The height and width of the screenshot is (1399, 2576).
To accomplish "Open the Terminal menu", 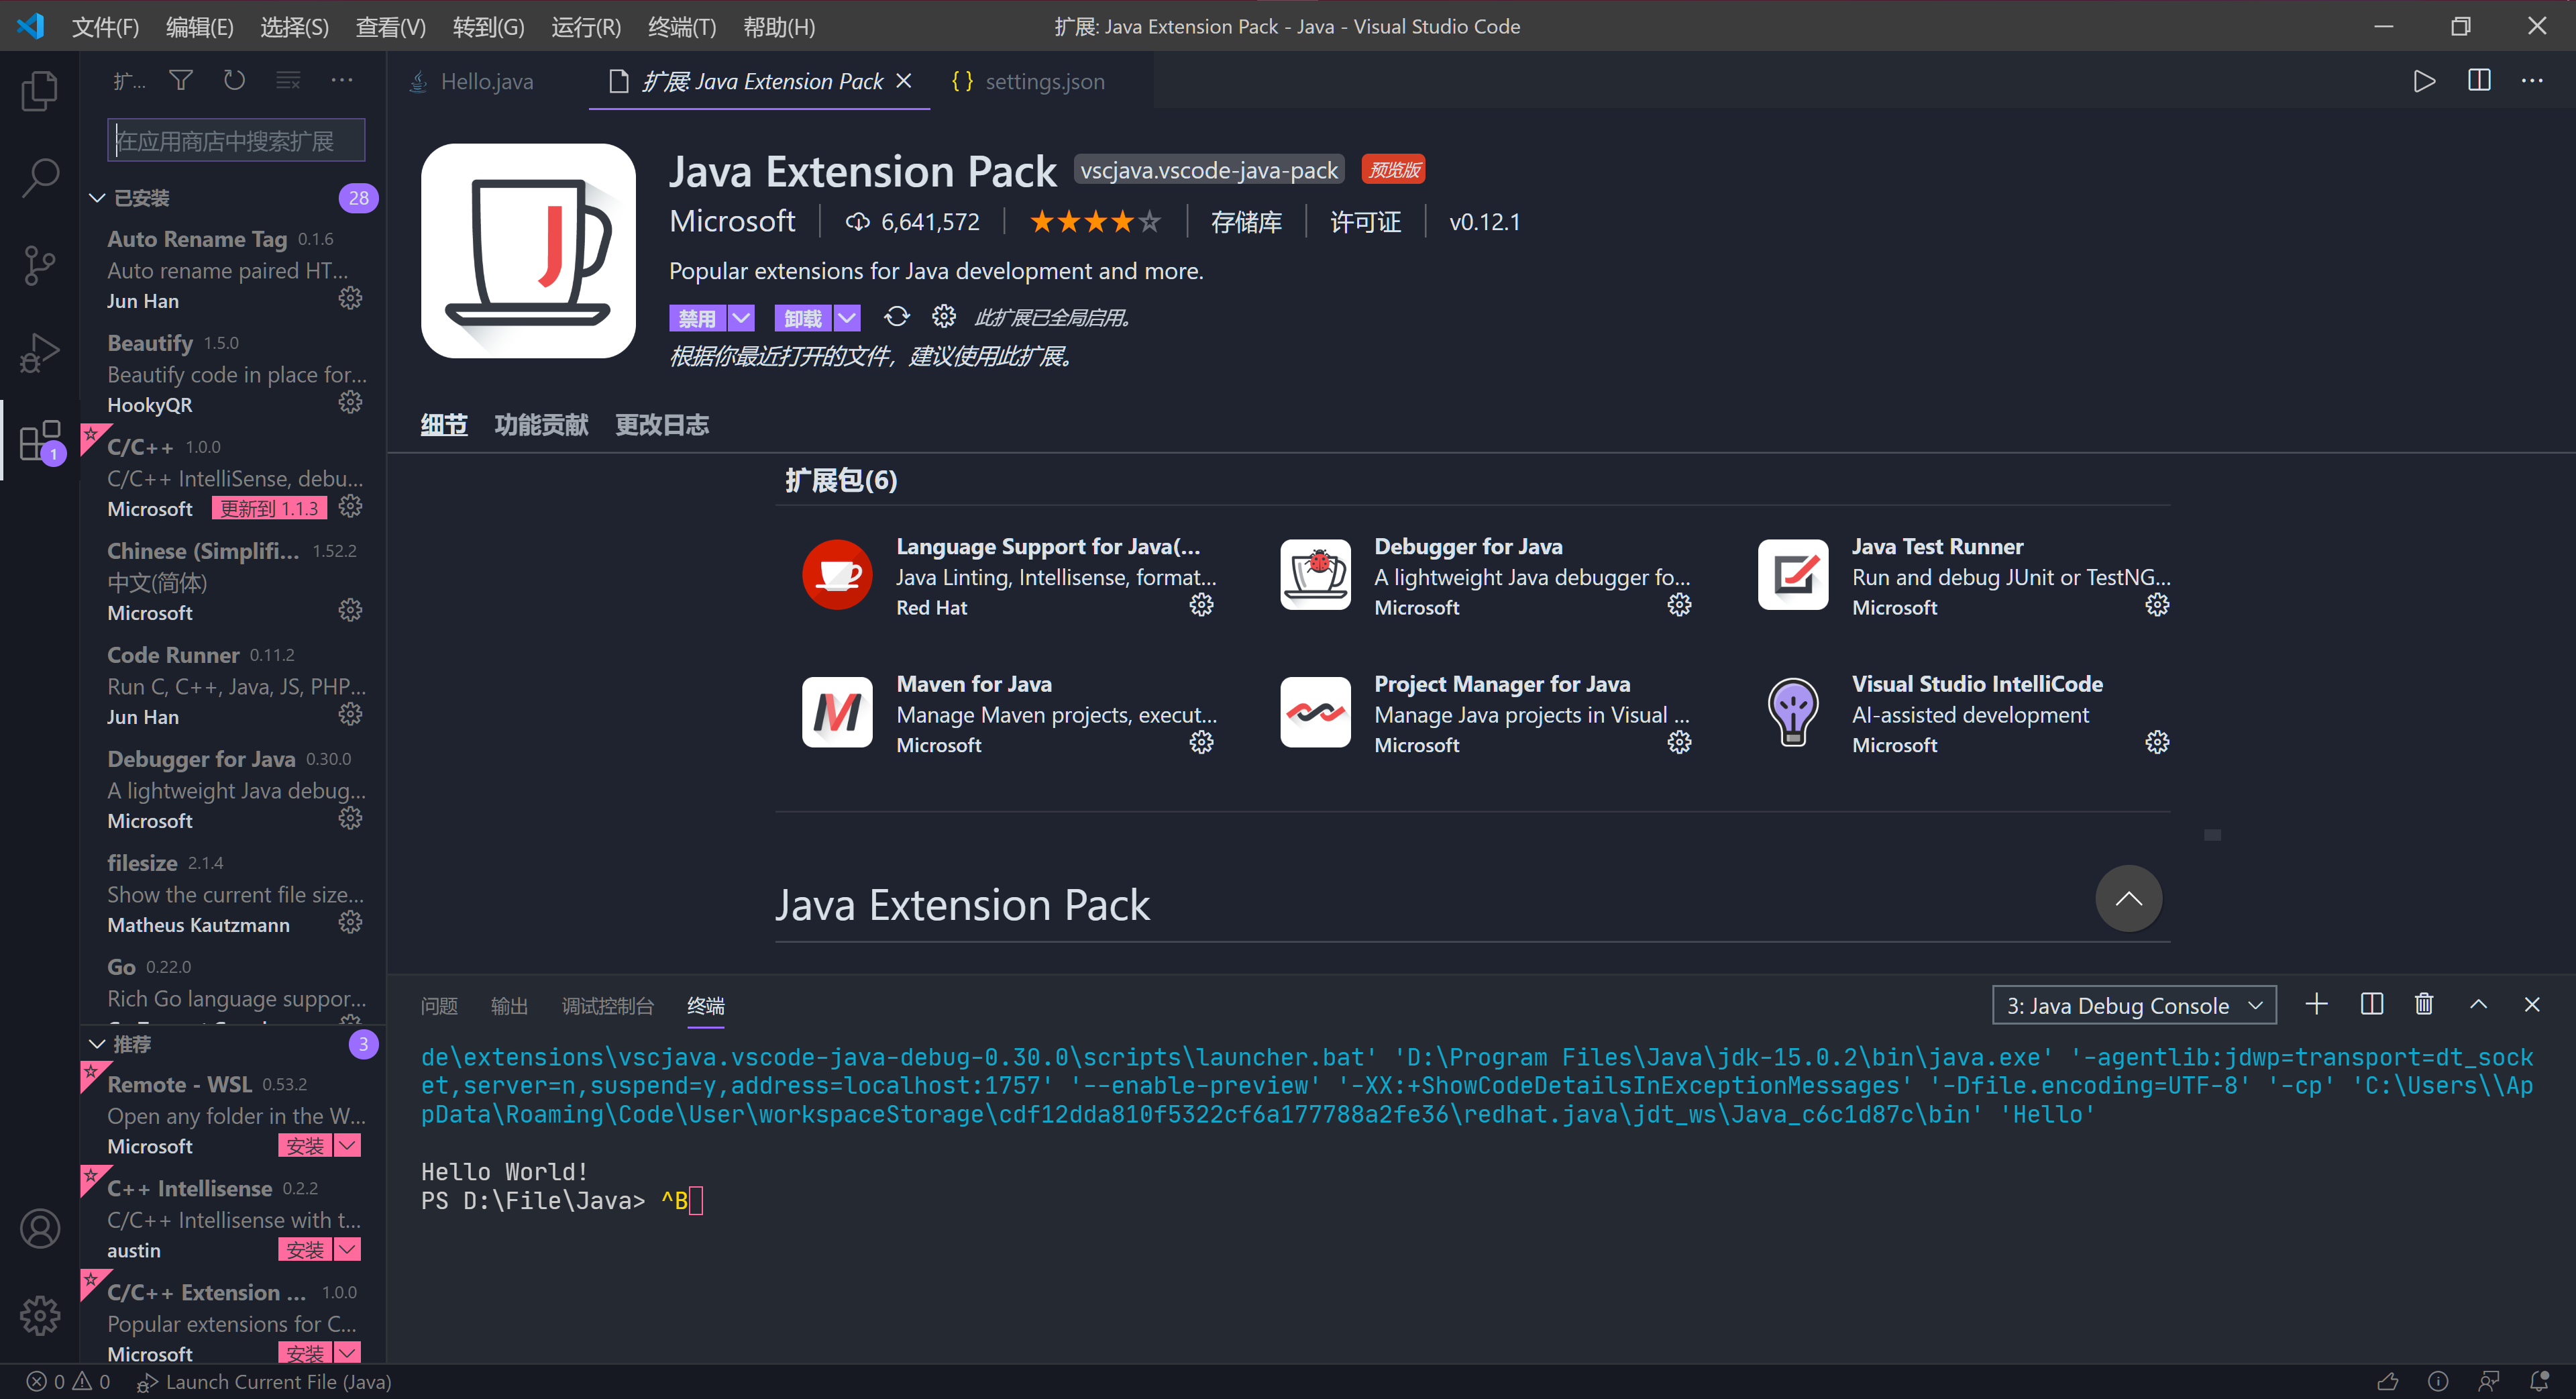I will pos(682,27).
